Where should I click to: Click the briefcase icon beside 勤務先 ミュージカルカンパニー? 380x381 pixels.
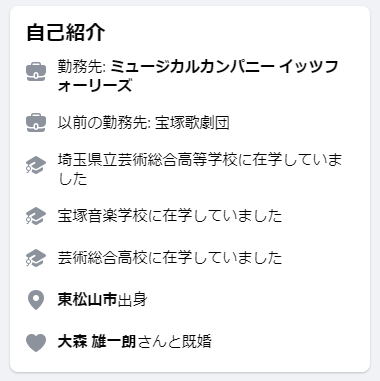[36, 72]
